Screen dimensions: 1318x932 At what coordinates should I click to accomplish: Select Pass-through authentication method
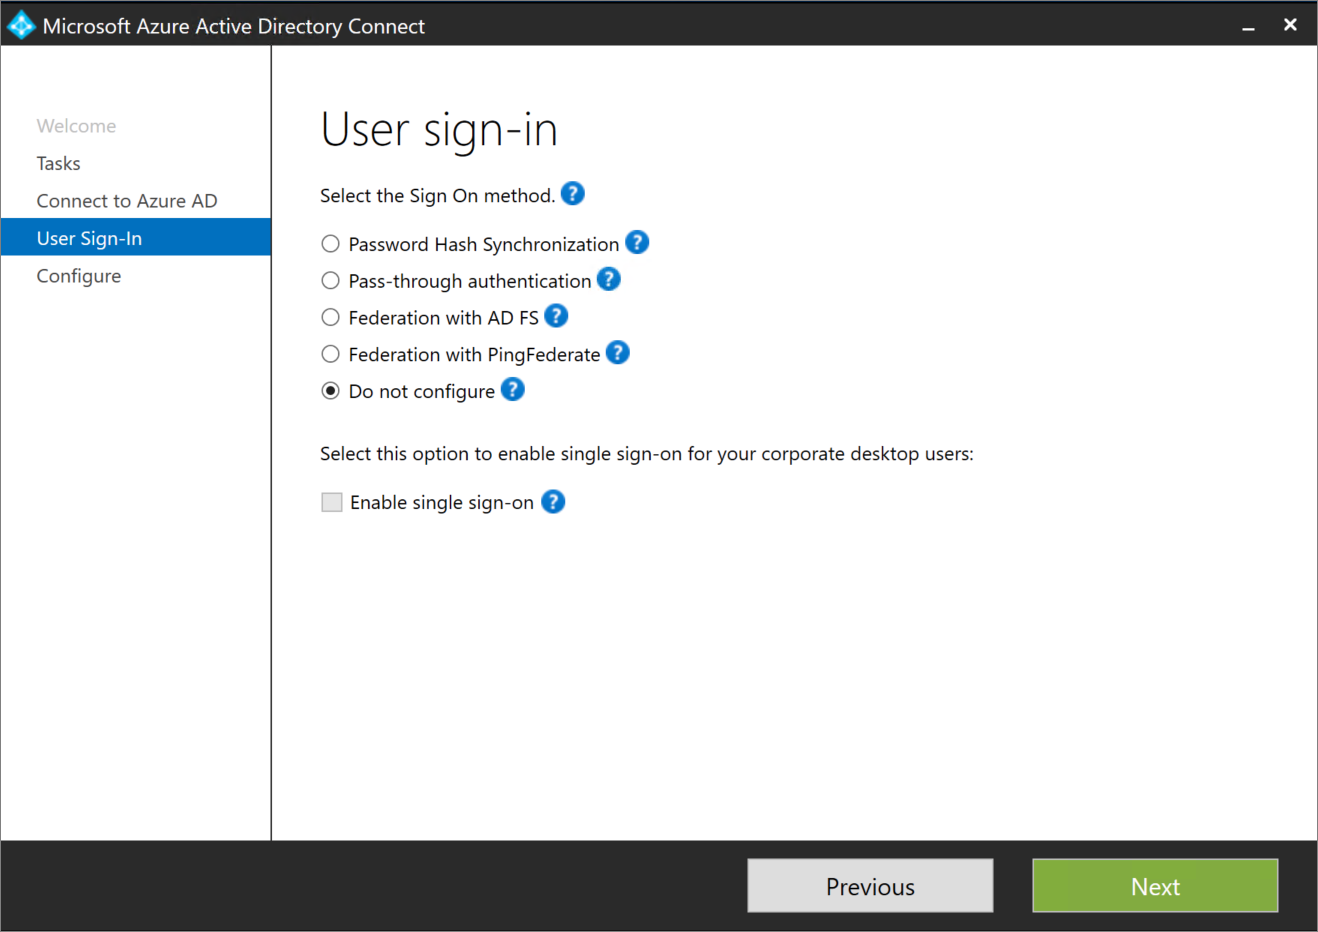click(330, 280)
